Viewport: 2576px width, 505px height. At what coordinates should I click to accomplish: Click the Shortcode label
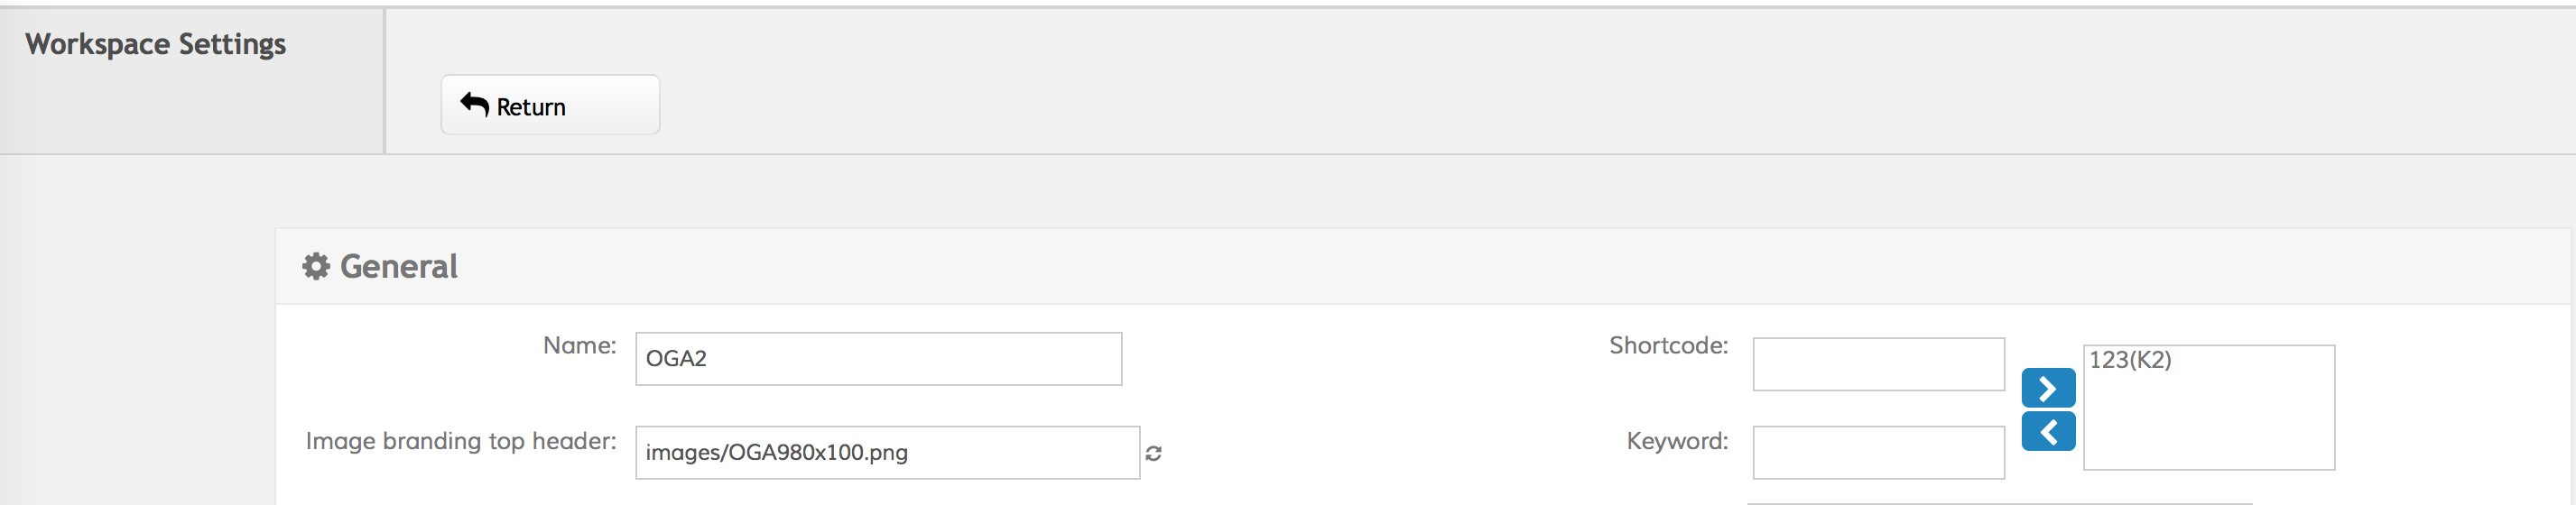coord(1667,346)
